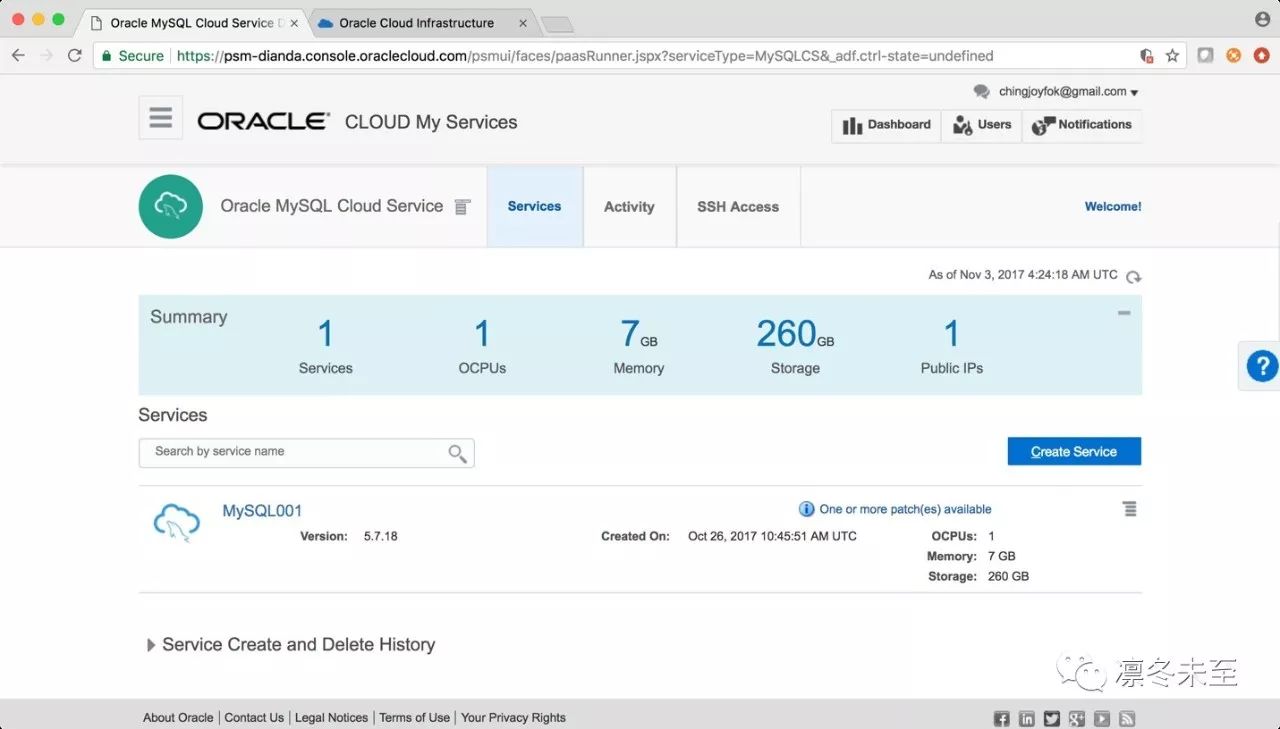Click the orange circular extension icon

1234,56
